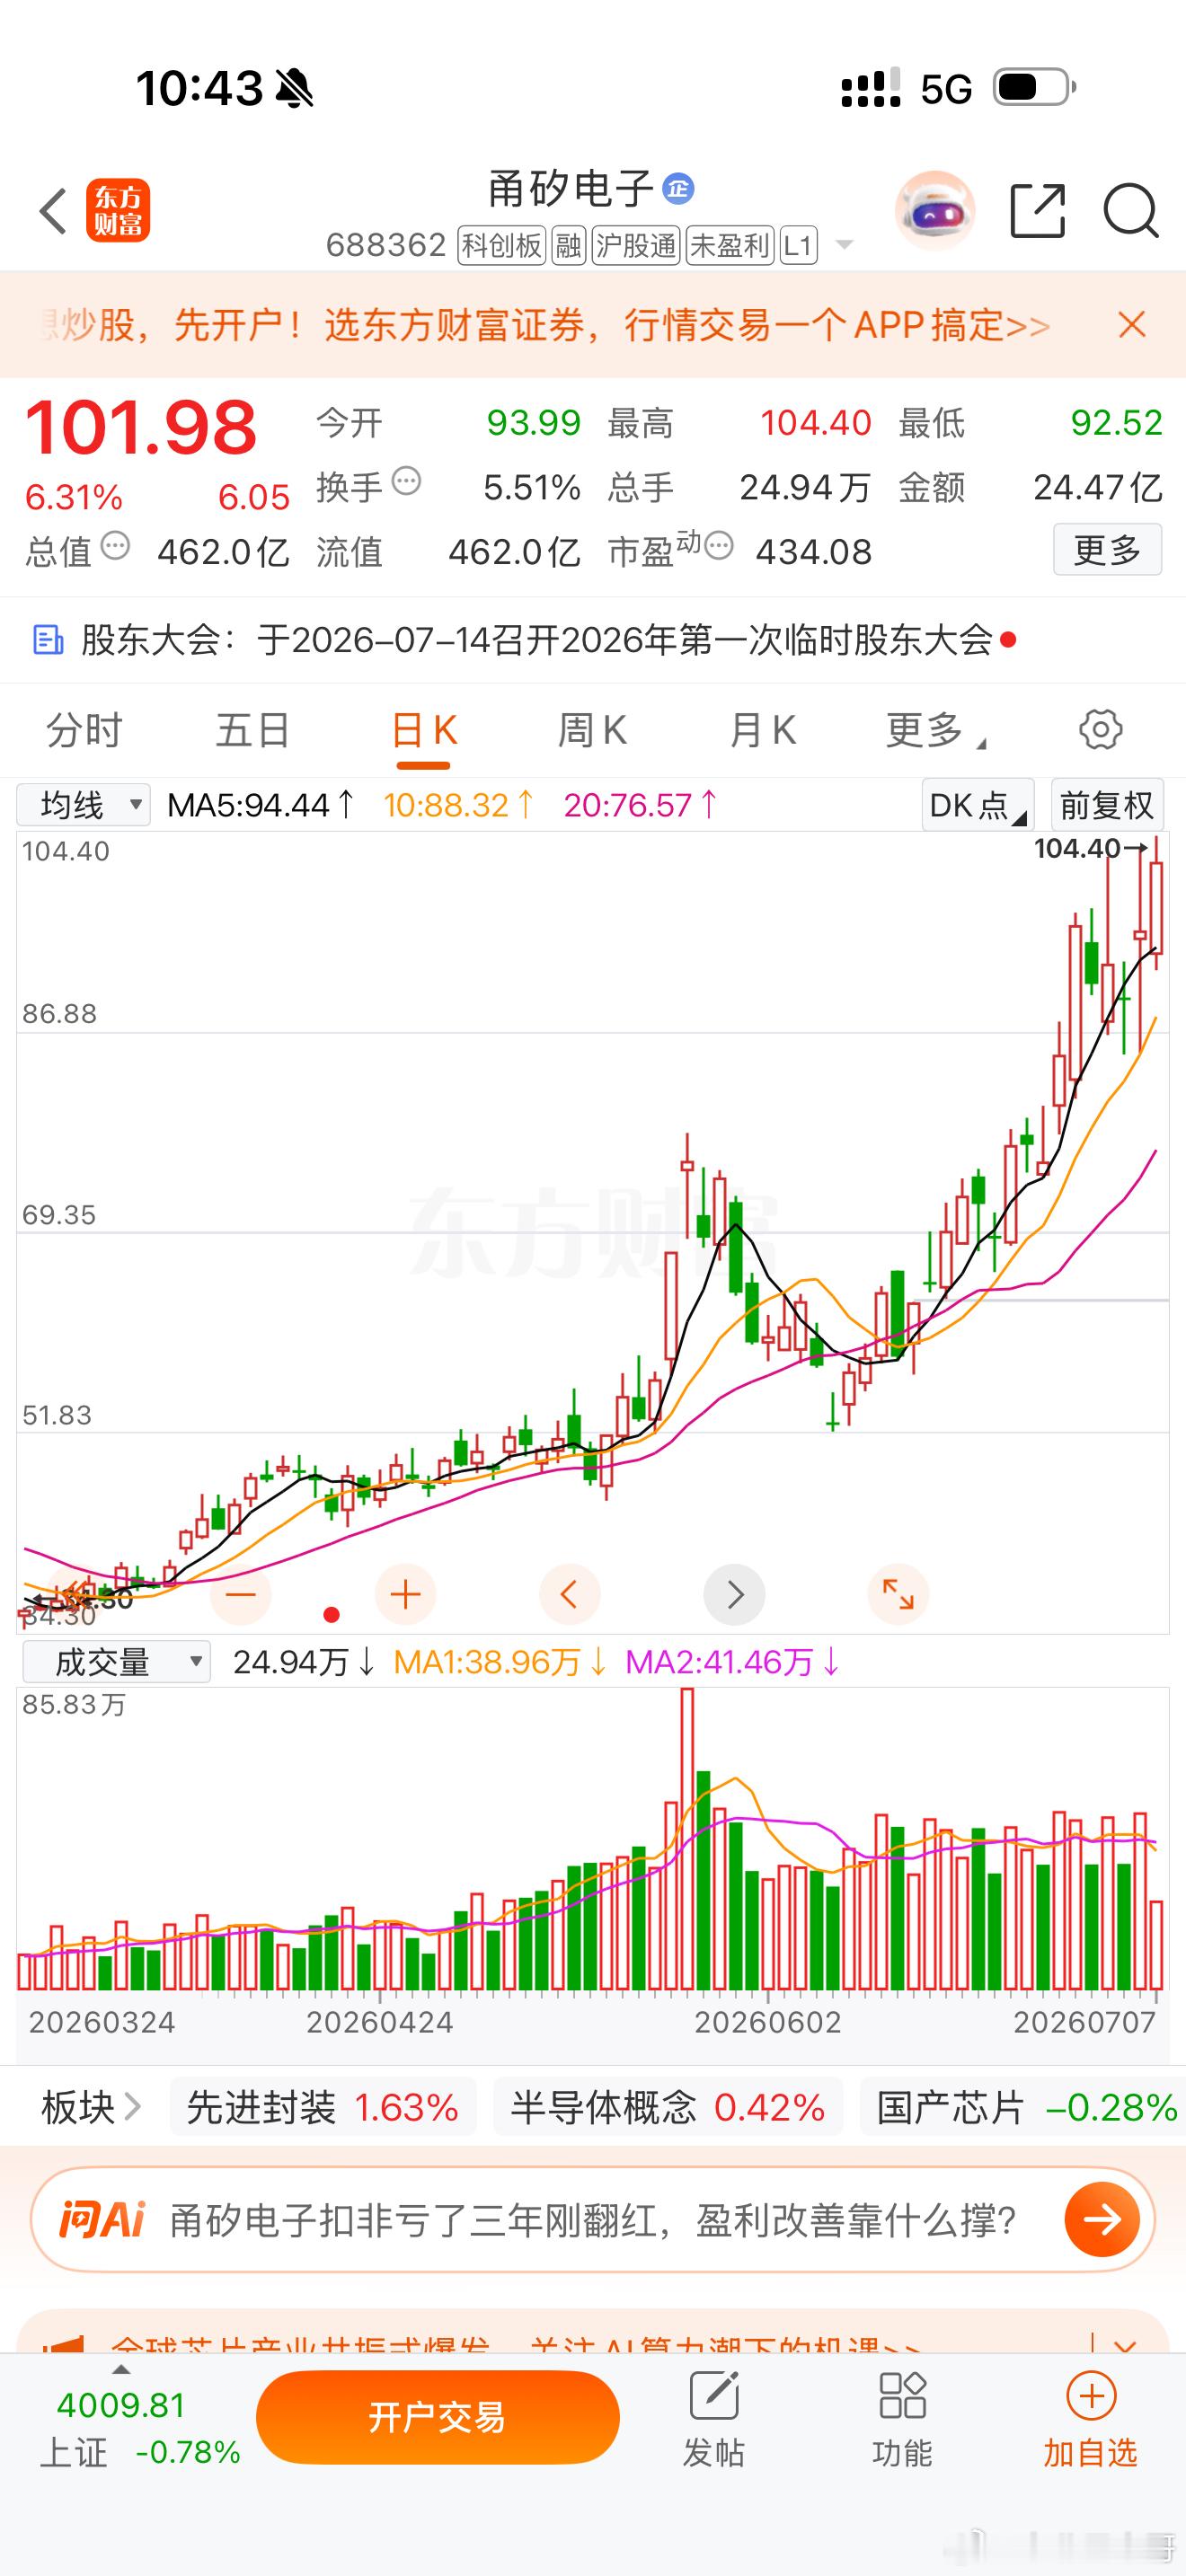Tap the current price 101.98
The image size is (1186, 2576).
141,427
